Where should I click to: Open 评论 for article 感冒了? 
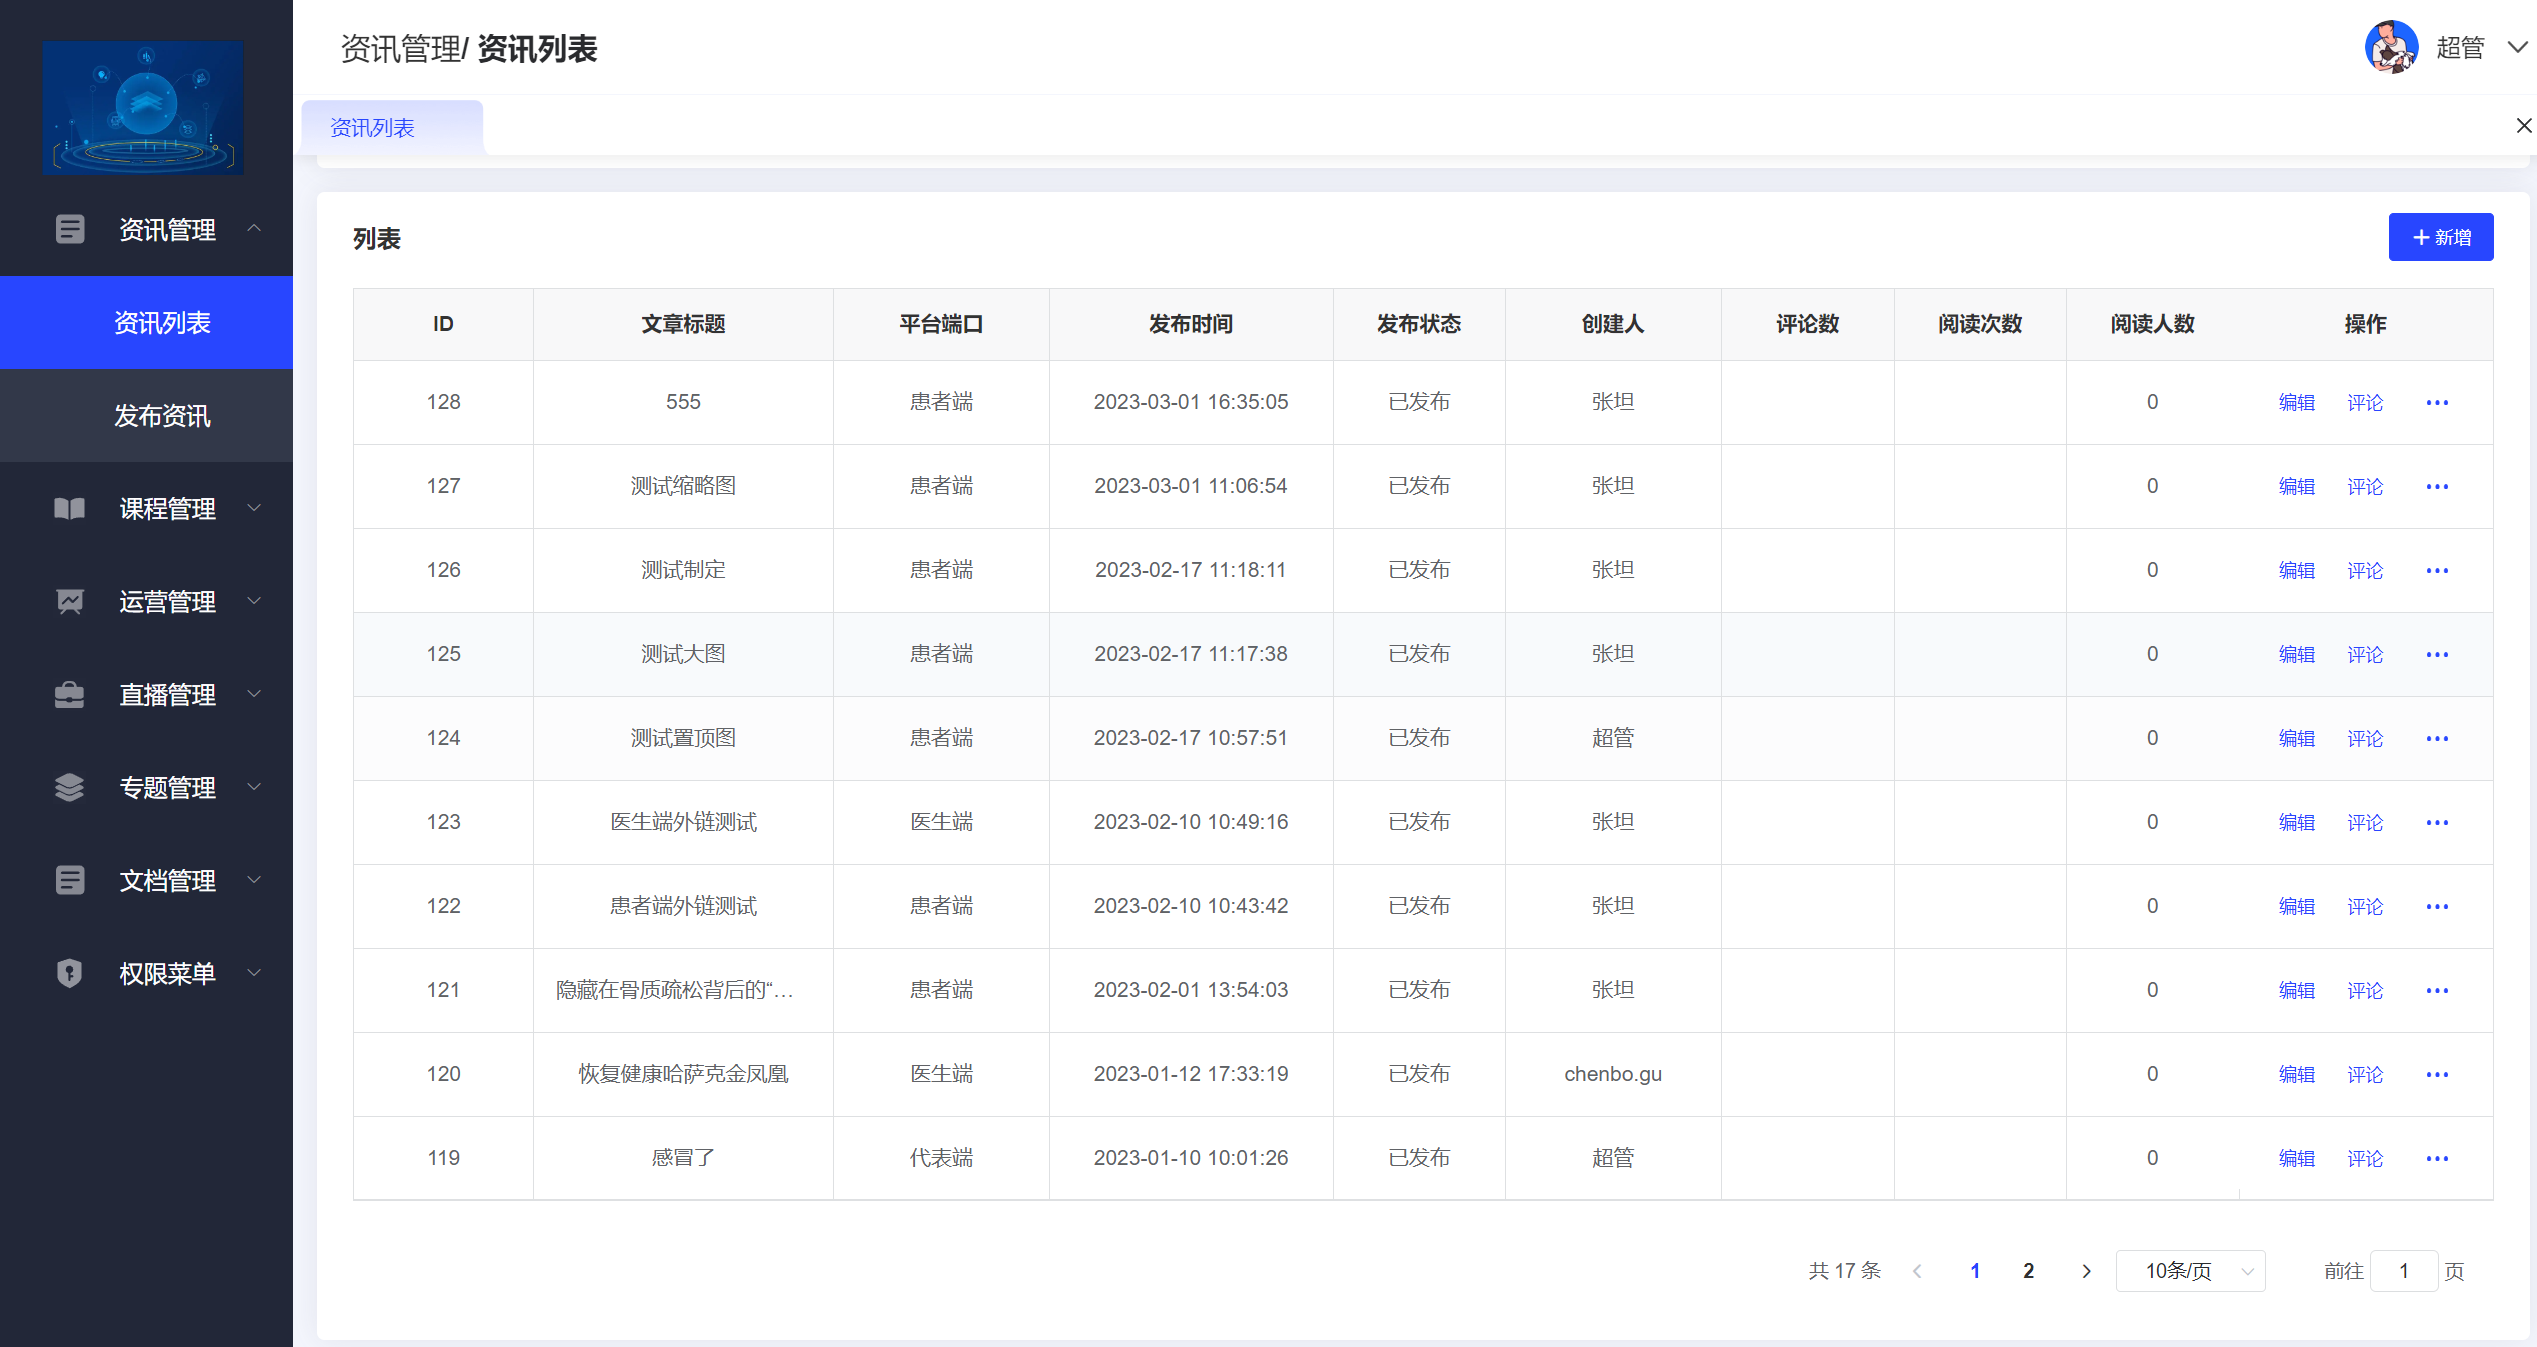tap(2365, 1158)
